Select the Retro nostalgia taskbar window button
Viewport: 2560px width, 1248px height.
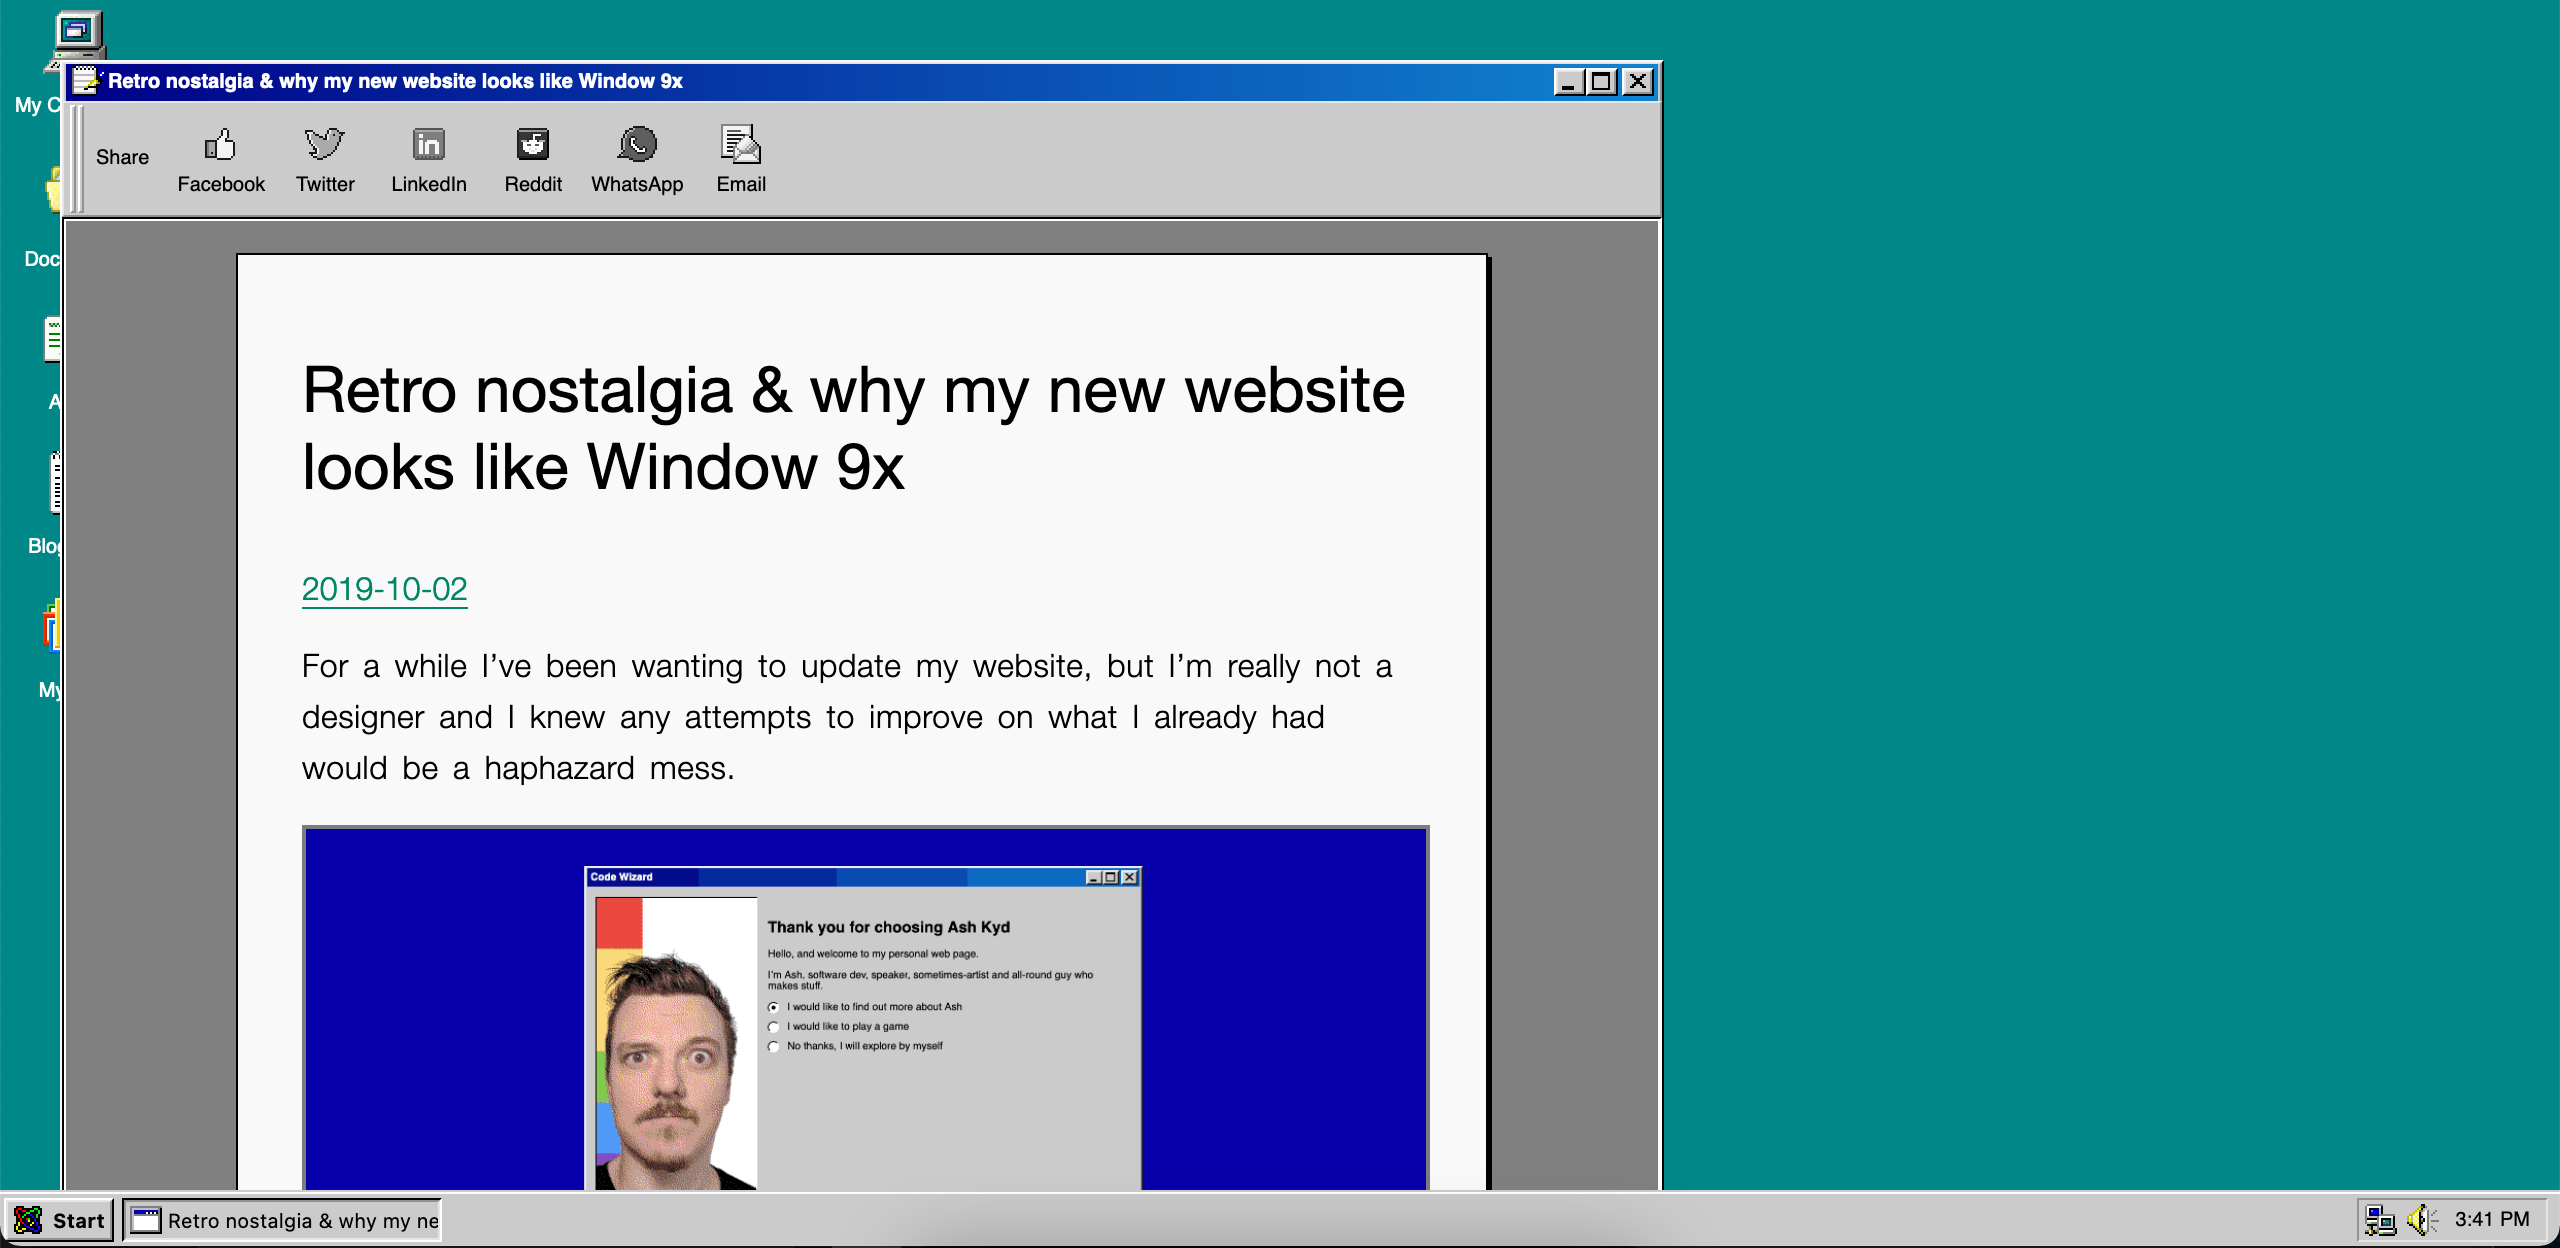click(x=284, y=1220)
